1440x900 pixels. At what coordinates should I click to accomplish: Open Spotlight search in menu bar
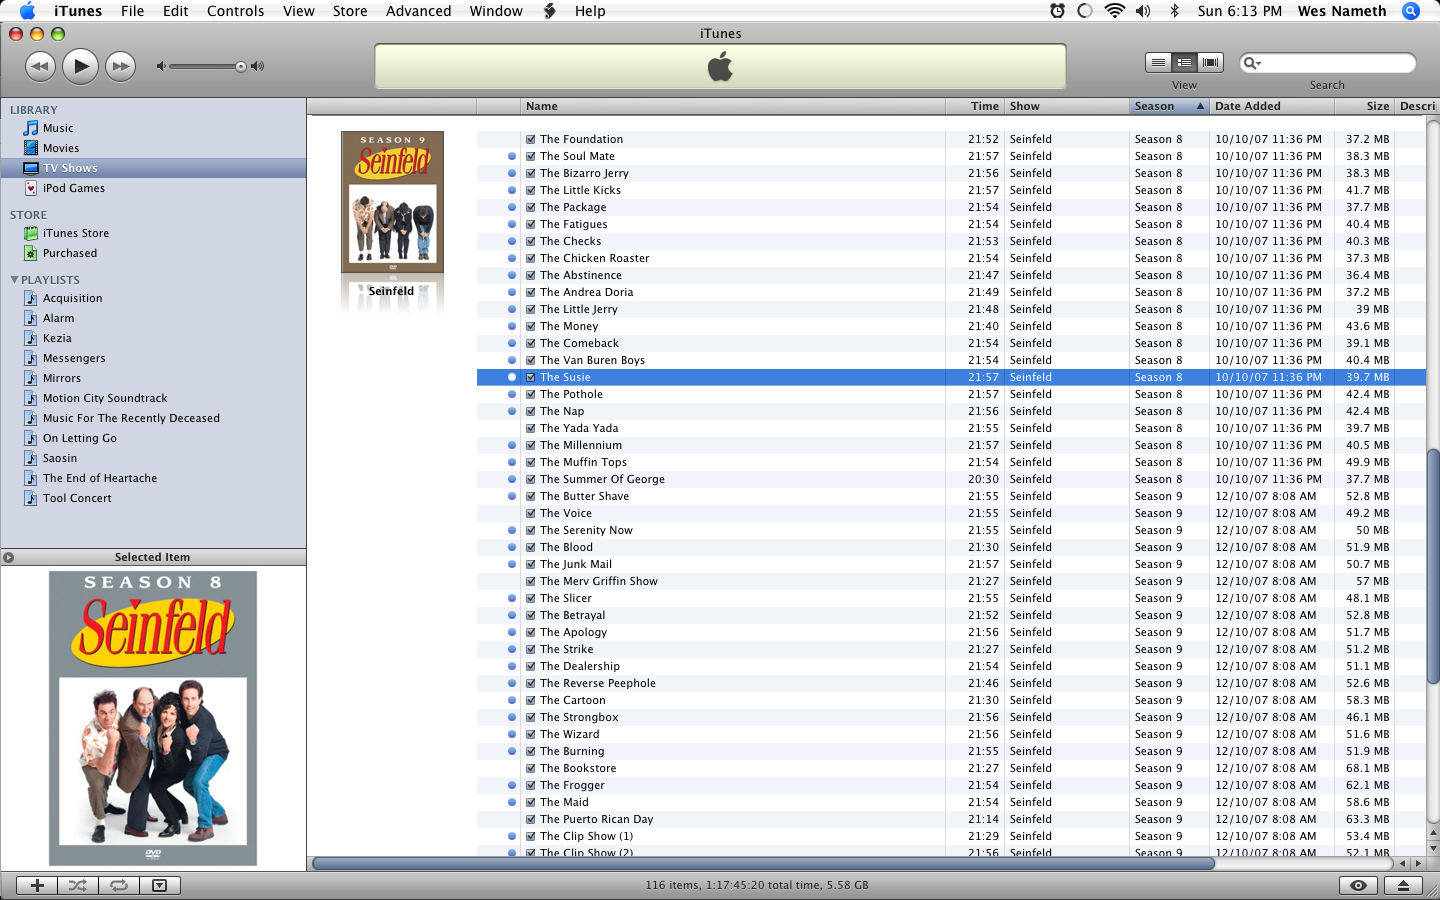pos(1411,11)
